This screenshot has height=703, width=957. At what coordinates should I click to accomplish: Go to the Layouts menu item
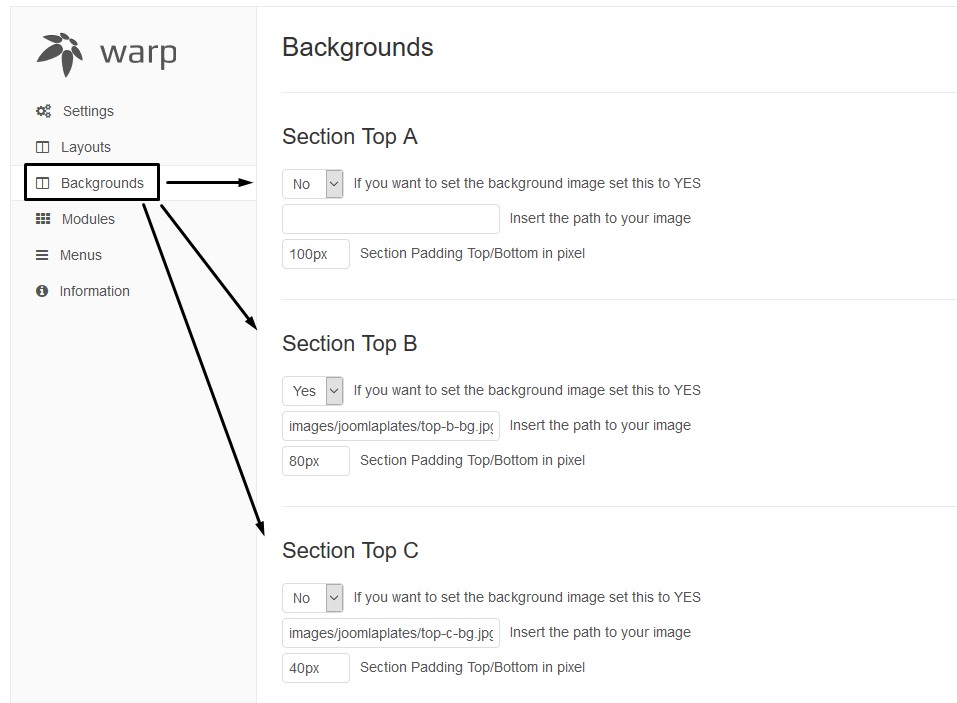coord(86,147)
